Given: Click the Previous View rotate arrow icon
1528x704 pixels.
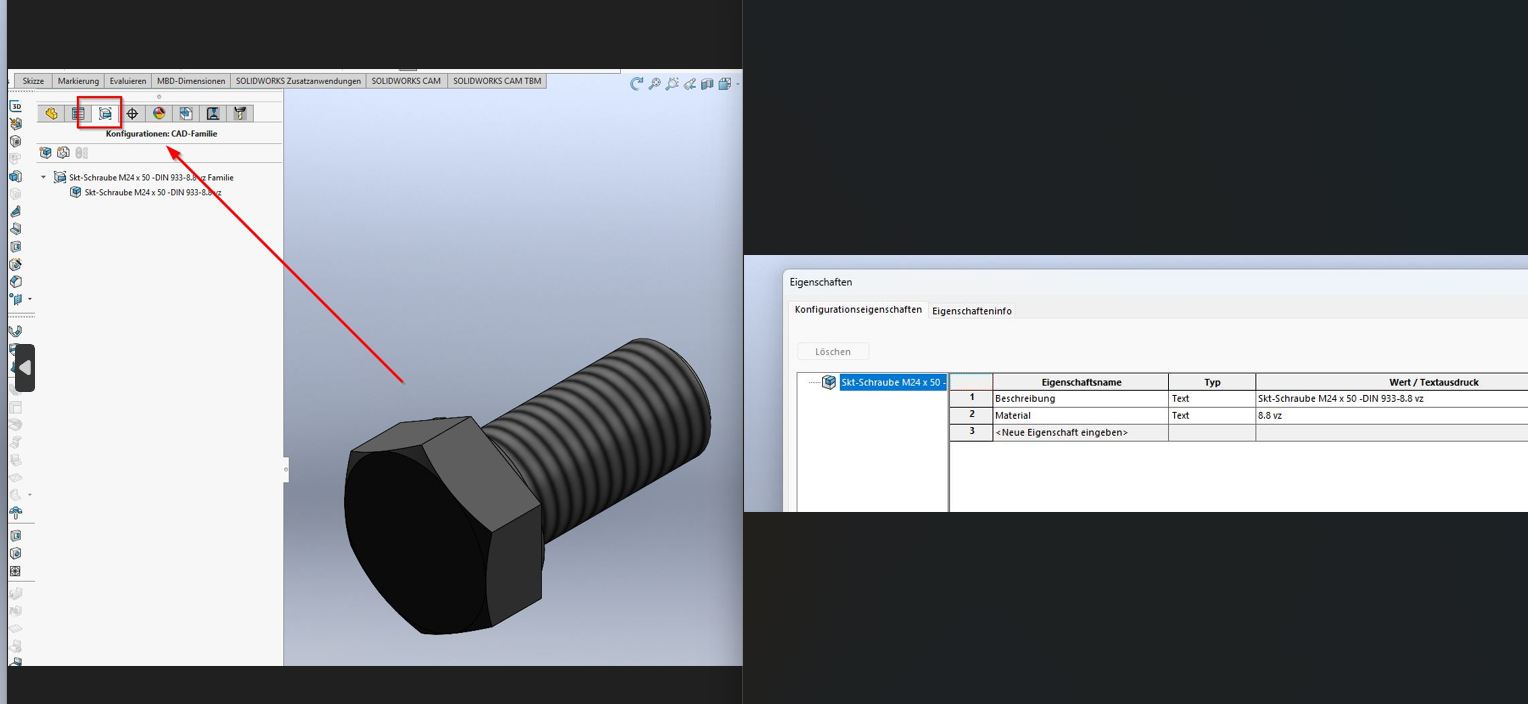Looking at the screenshot, I should 636,84.
